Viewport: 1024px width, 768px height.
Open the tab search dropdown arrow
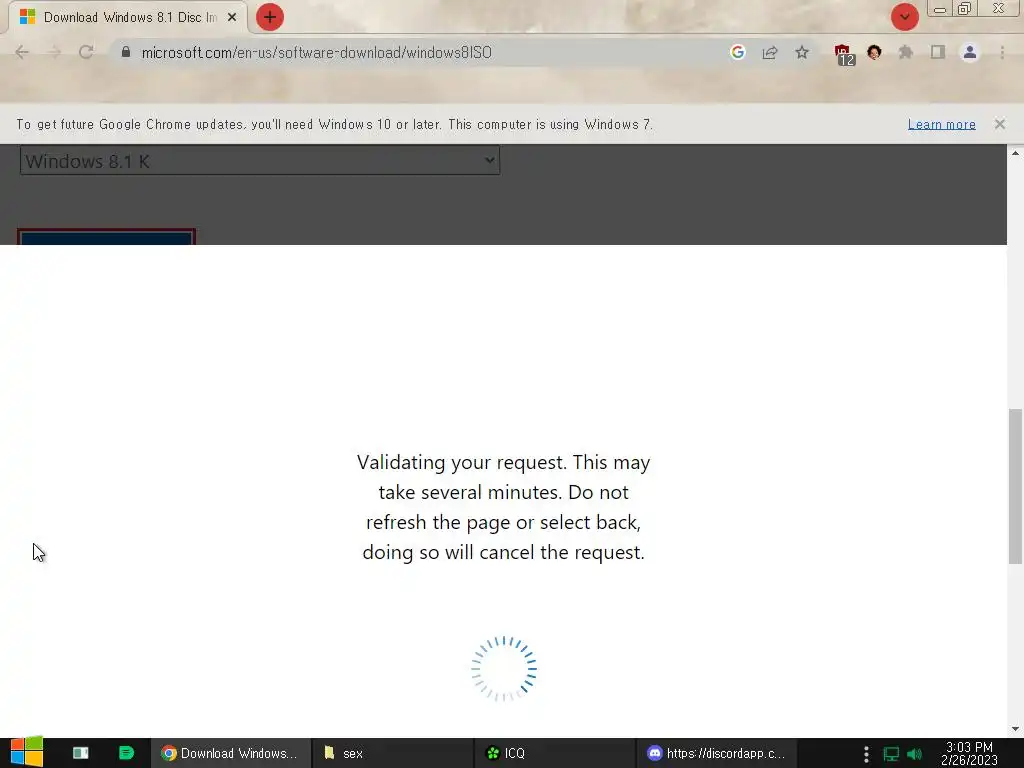coord(904,17)
